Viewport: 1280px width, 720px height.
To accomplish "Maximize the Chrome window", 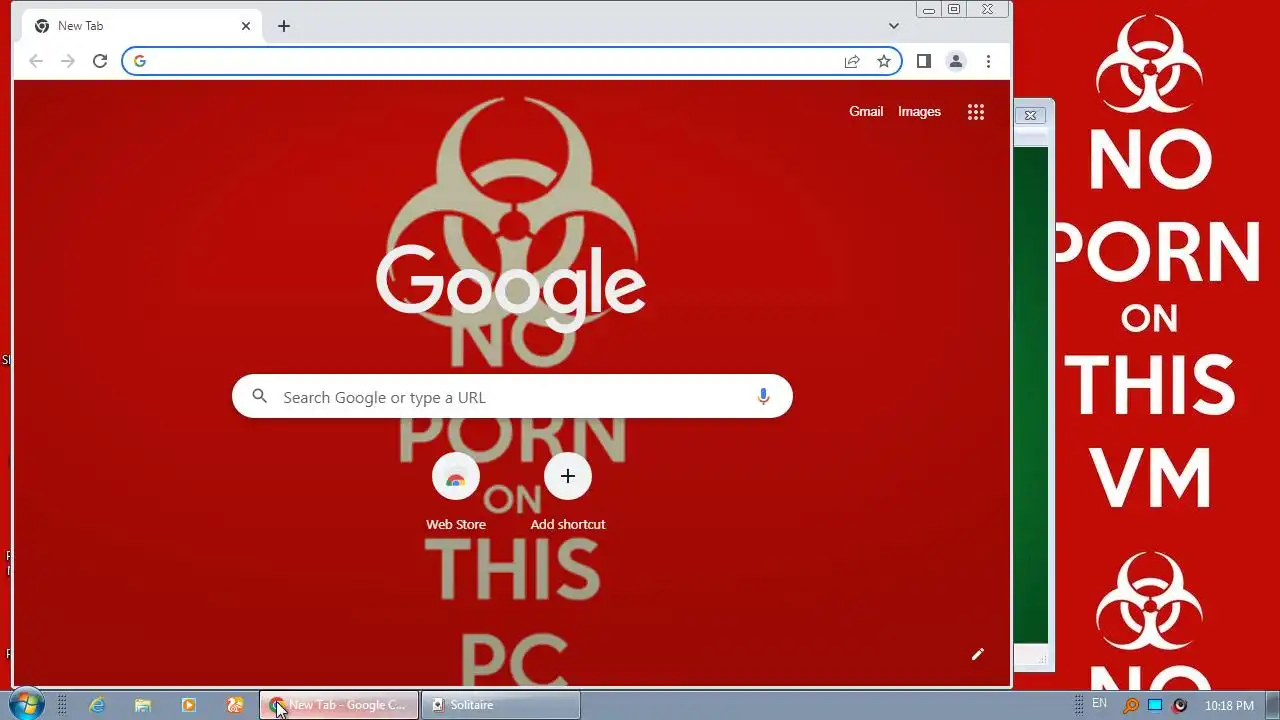I will click(954, 9).
